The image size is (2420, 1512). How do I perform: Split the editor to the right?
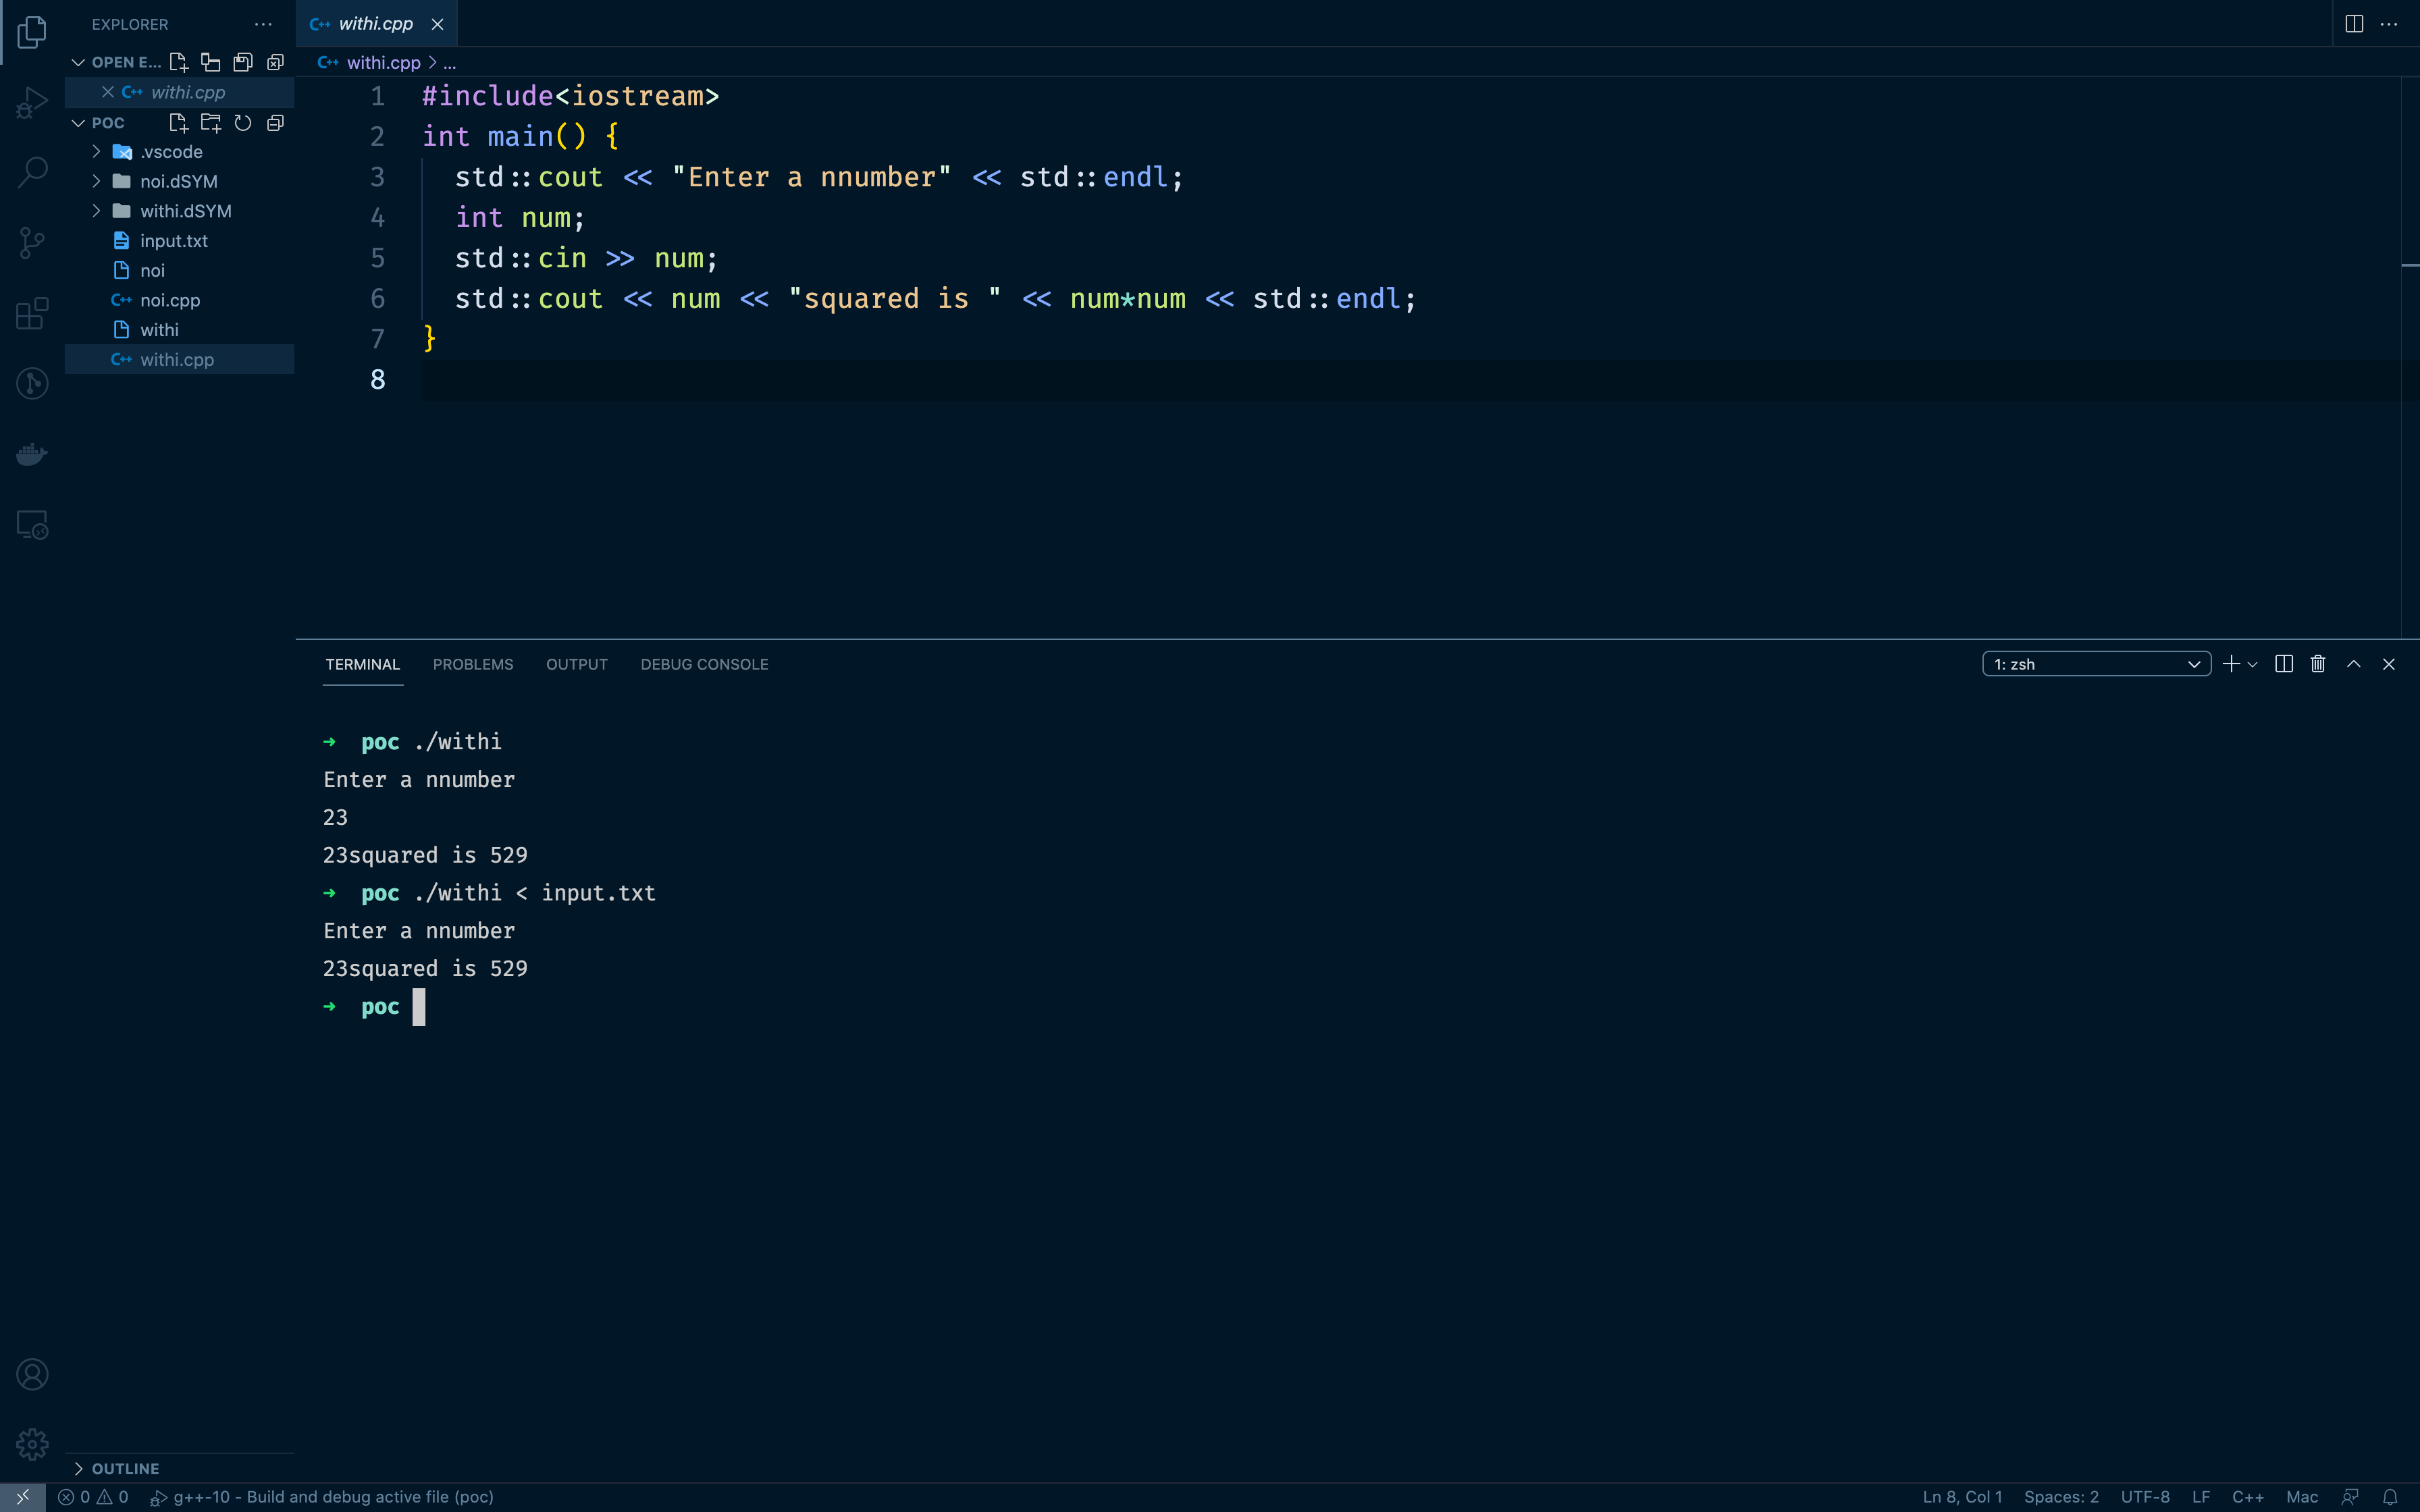[x=2354, y=24]
